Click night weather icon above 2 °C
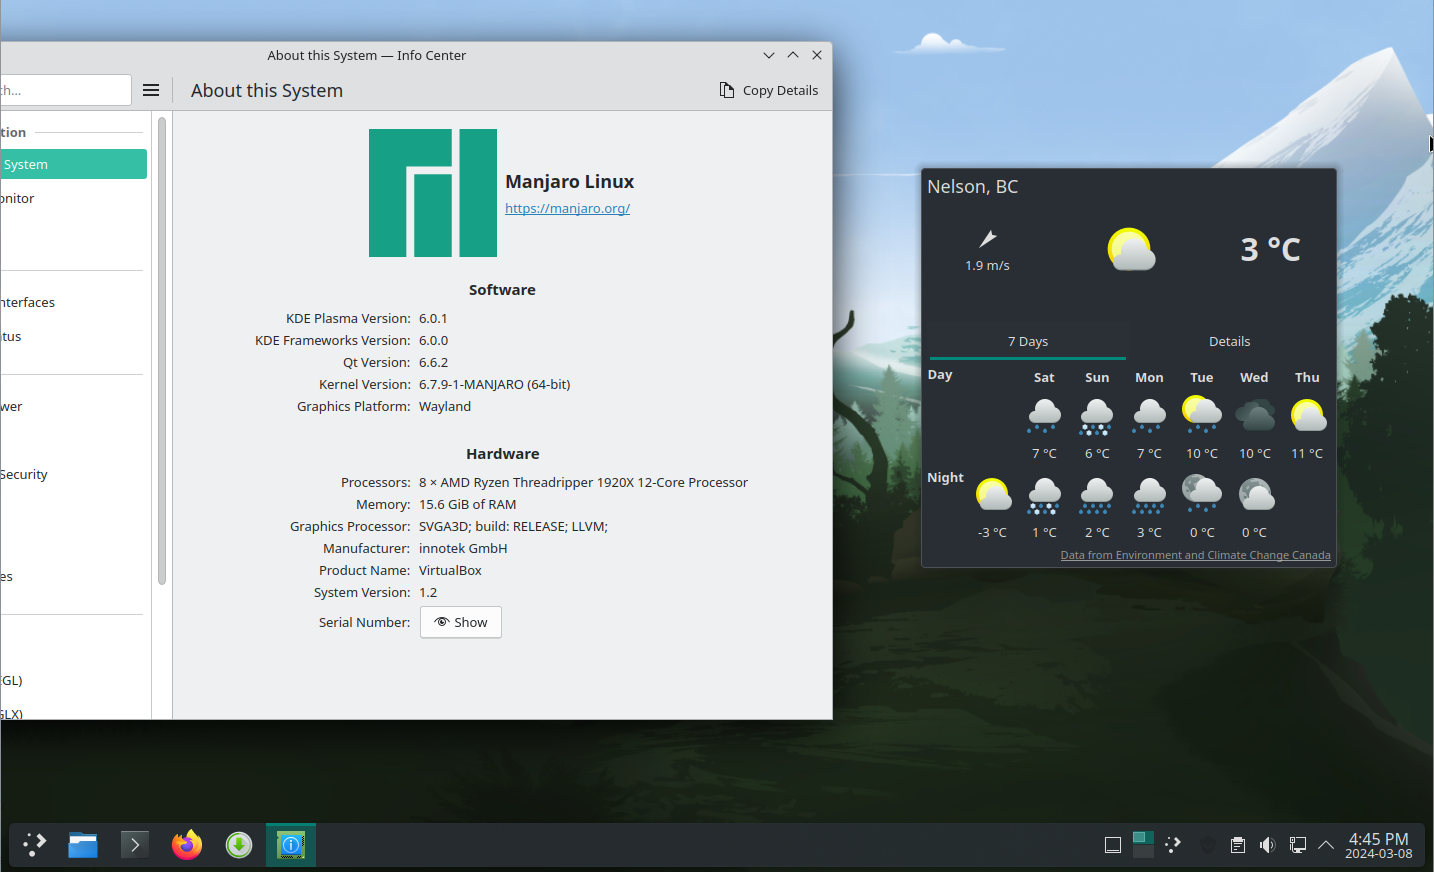The image size is (1434, 872). 1097,495
